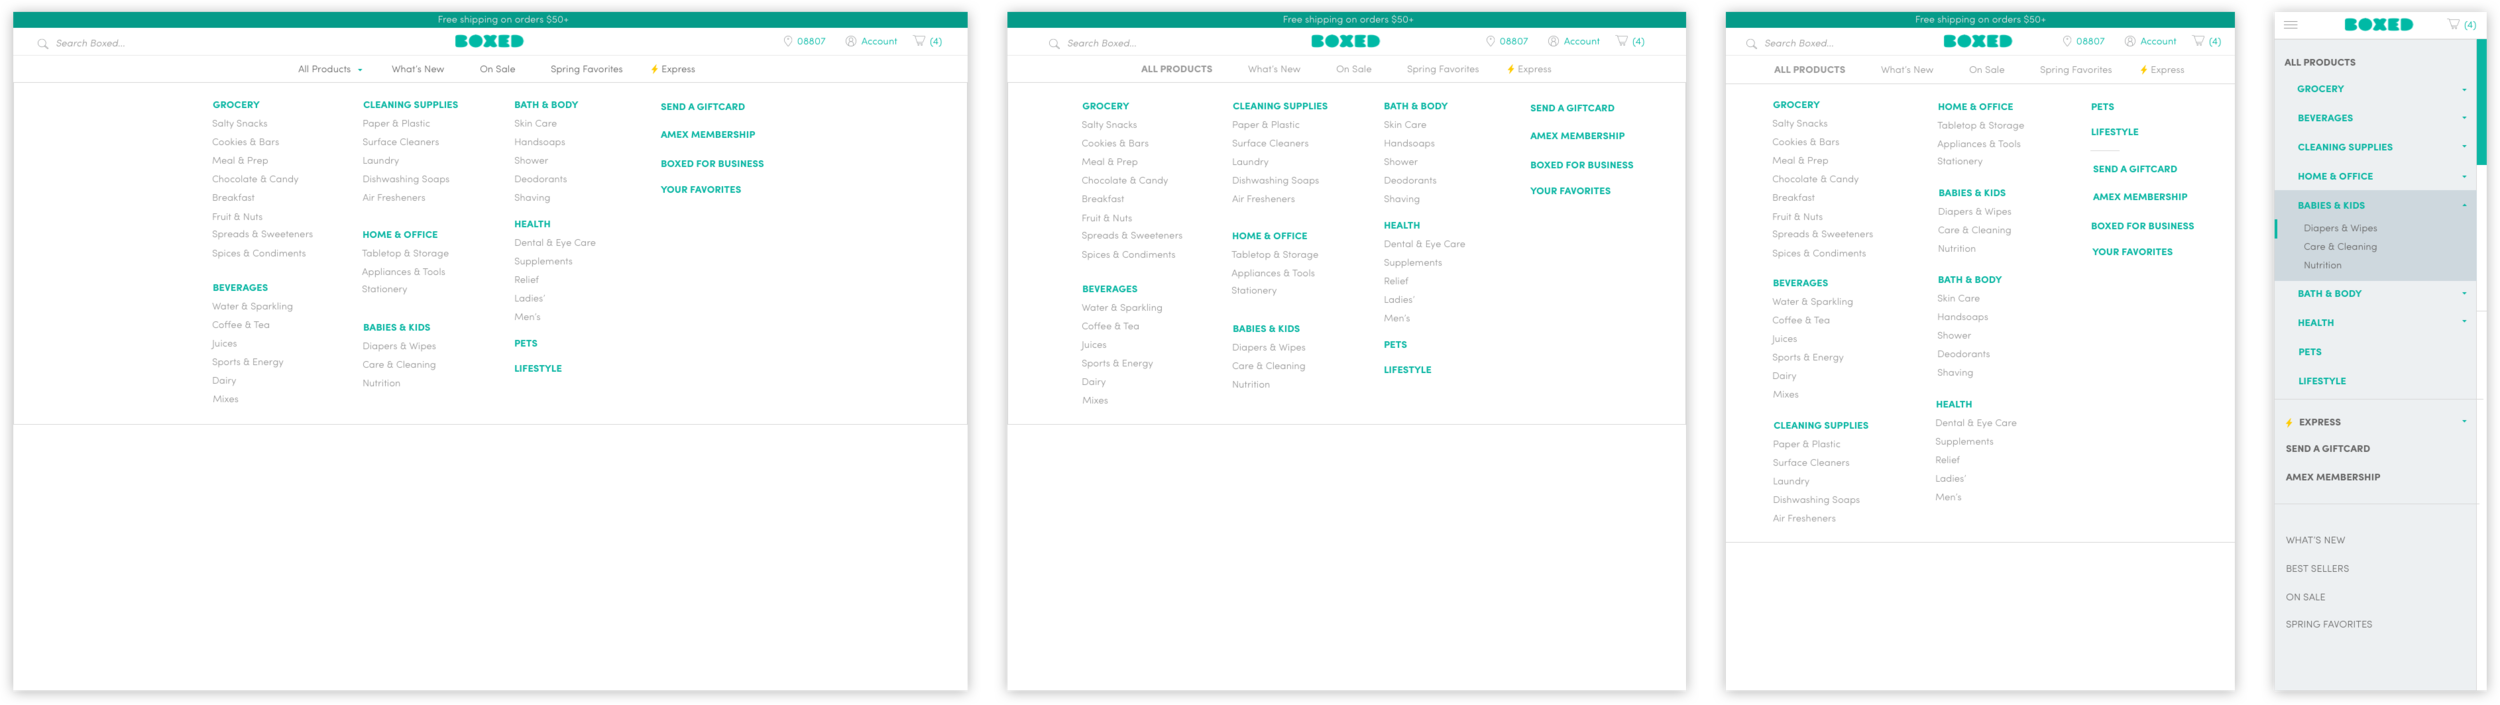Open YOUR FAVORITES link in second mockup
Screen dimensions: 2500x705
click(1570, 192)
